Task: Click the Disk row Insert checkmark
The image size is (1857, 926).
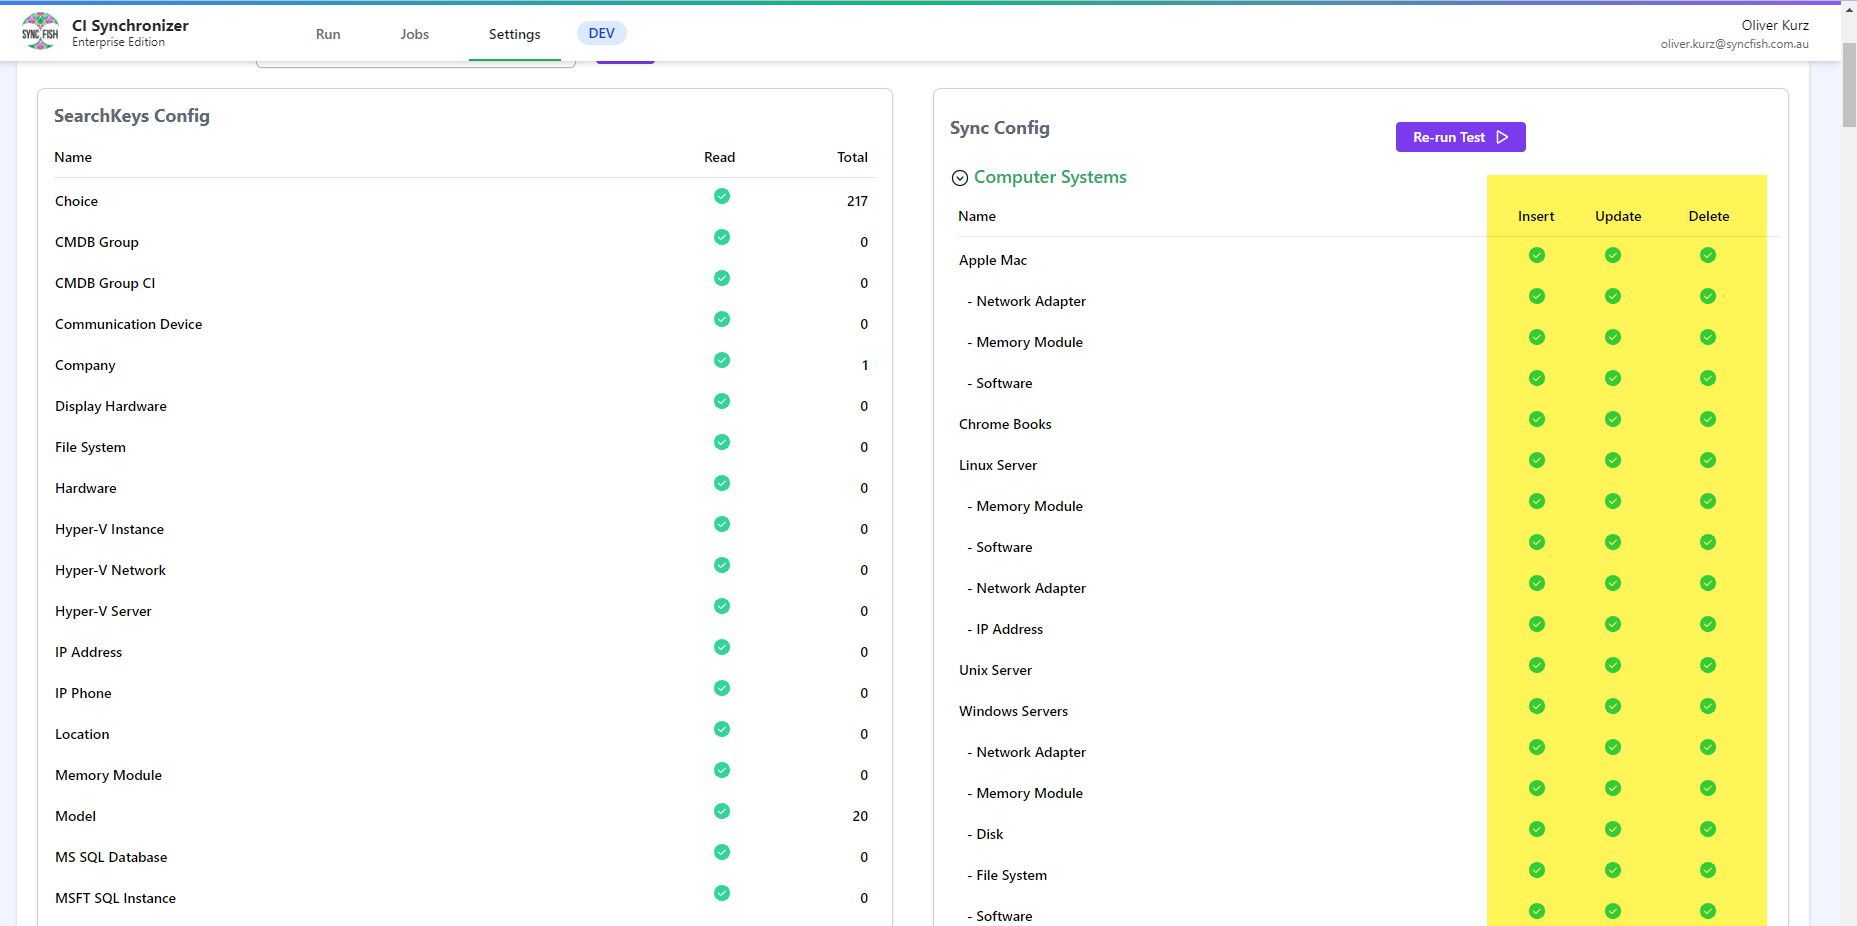Action: click(1537, 829)
